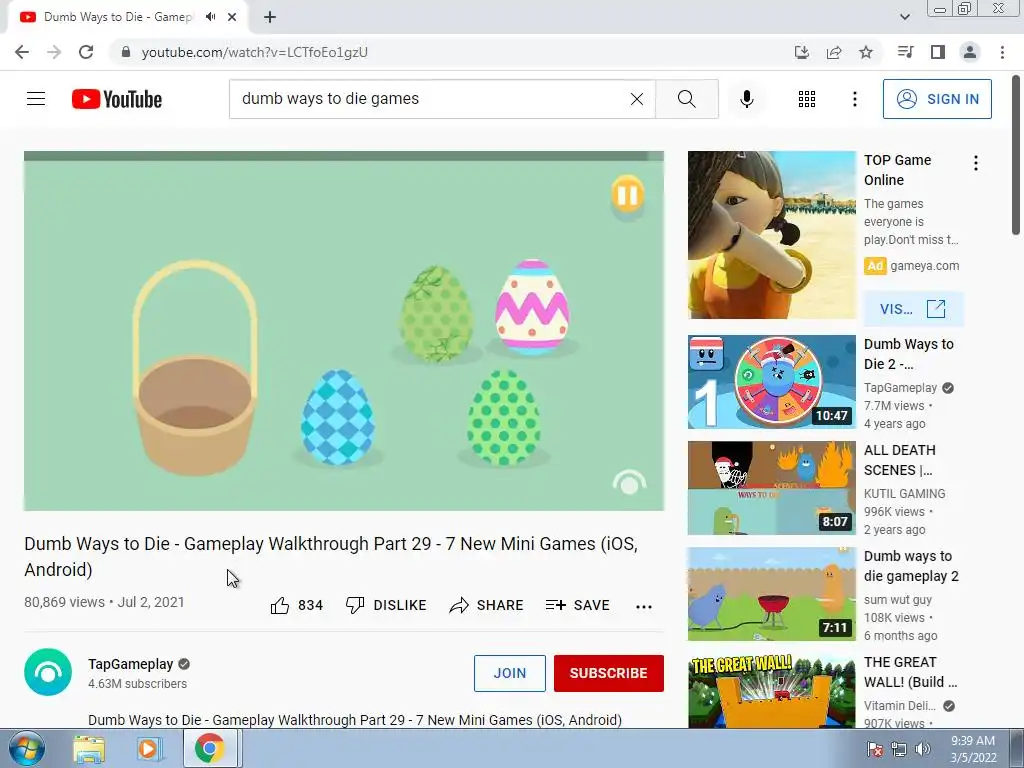Screen dimensions: 1024x768
Task: Open a new tab with the plus button
Action: (x=270, y=17)
